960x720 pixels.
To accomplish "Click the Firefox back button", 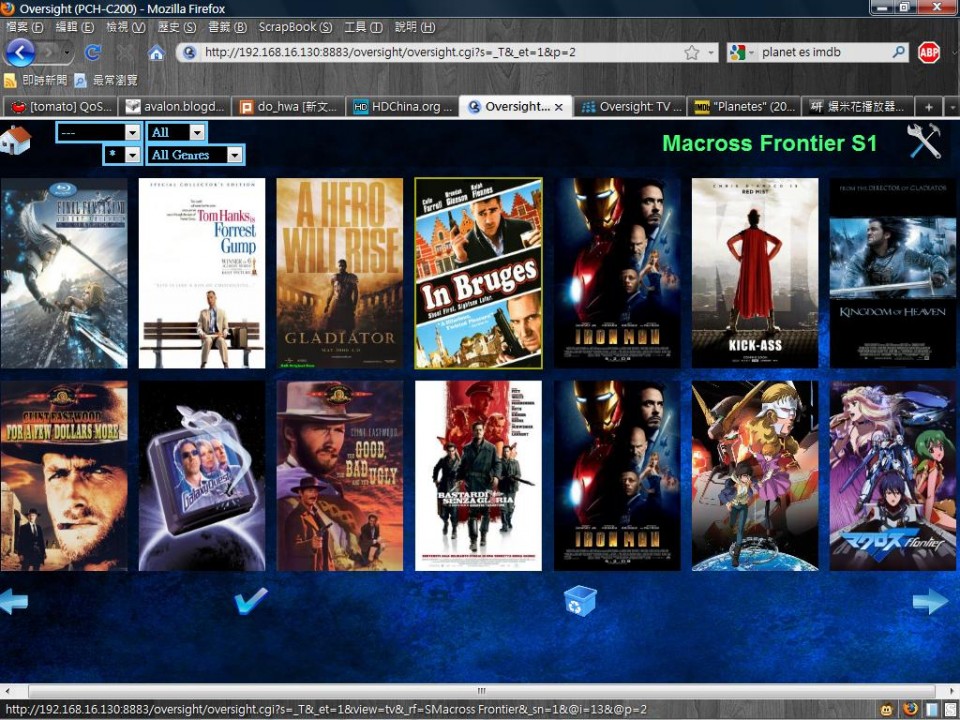I will [20, 53].
